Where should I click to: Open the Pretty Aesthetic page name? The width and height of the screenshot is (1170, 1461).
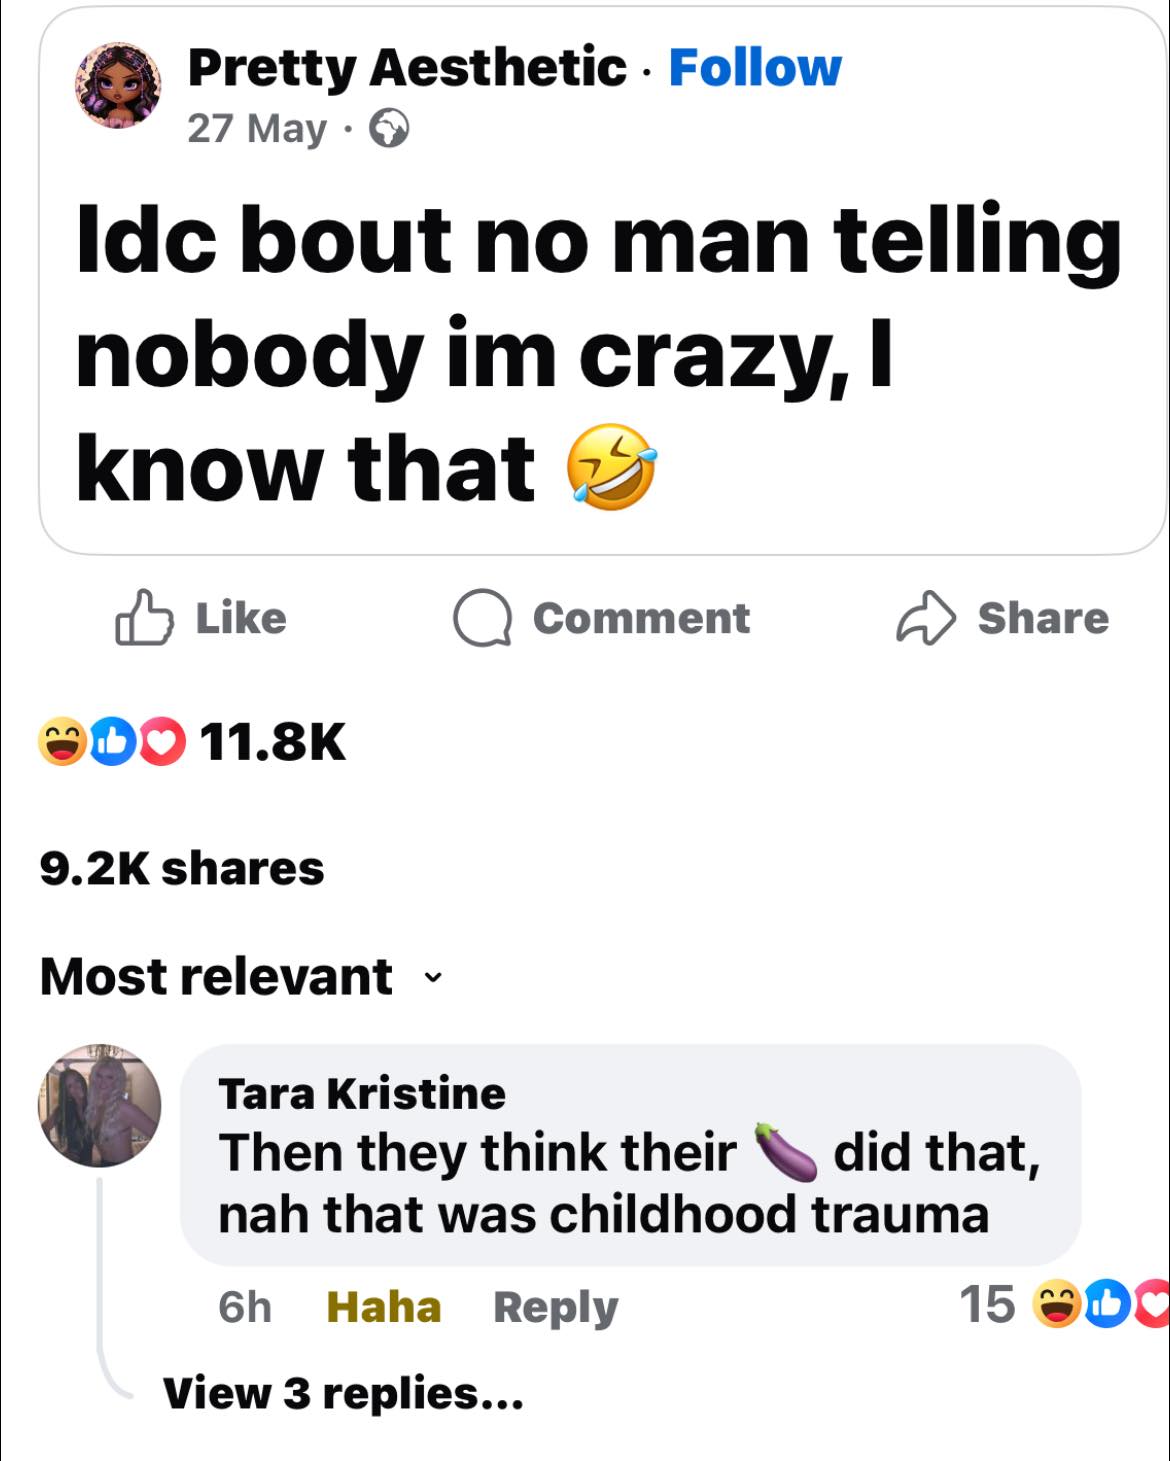407,68
